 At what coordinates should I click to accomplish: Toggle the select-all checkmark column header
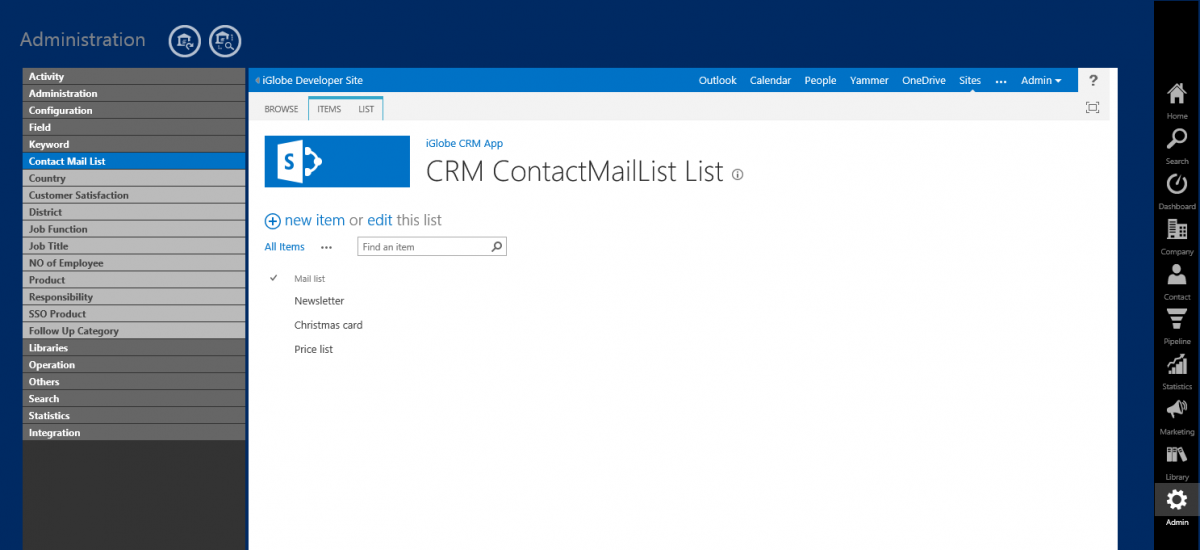pyautogui.click(x=273, y=277)
